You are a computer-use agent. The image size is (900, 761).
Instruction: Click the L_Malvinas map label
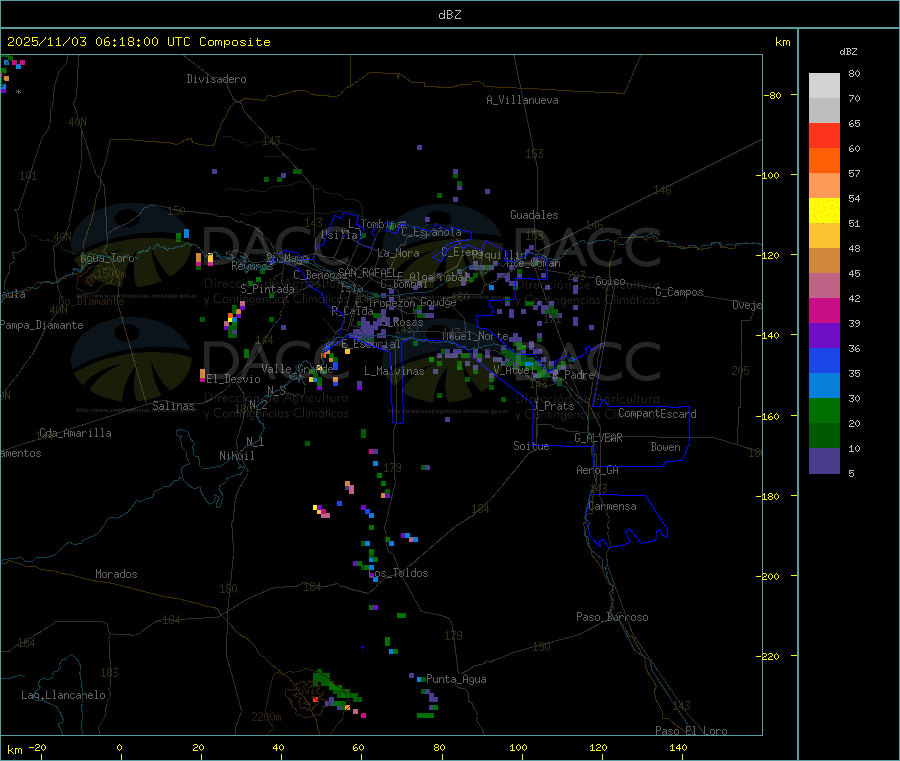point(394,371)
